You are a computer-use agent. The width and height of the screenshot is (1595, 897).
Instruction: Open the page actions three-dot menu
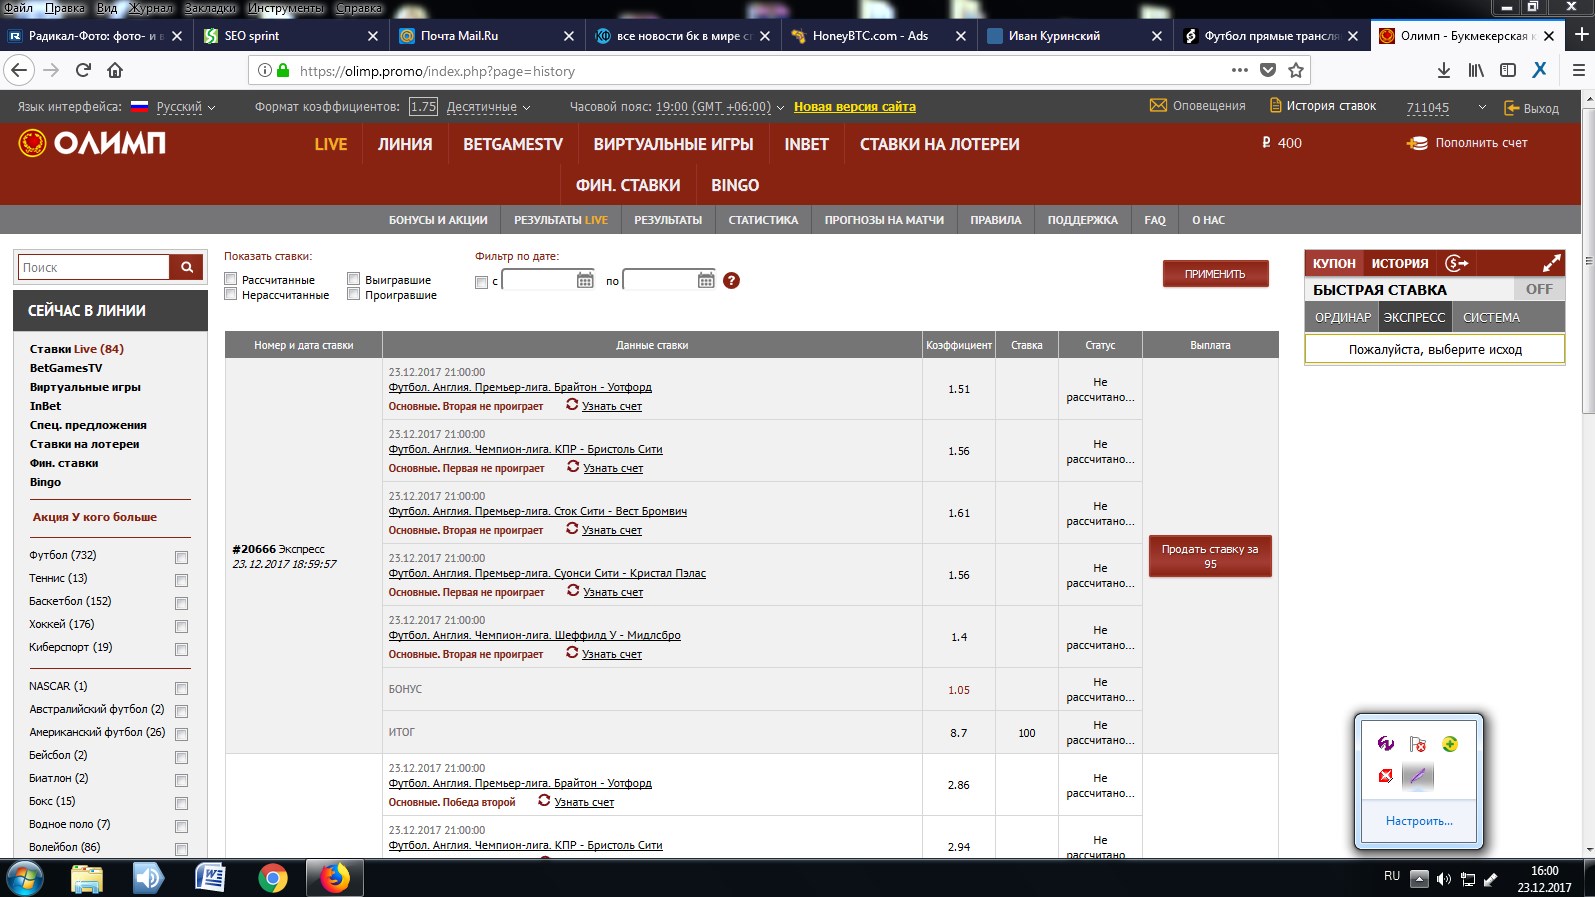1240,70
